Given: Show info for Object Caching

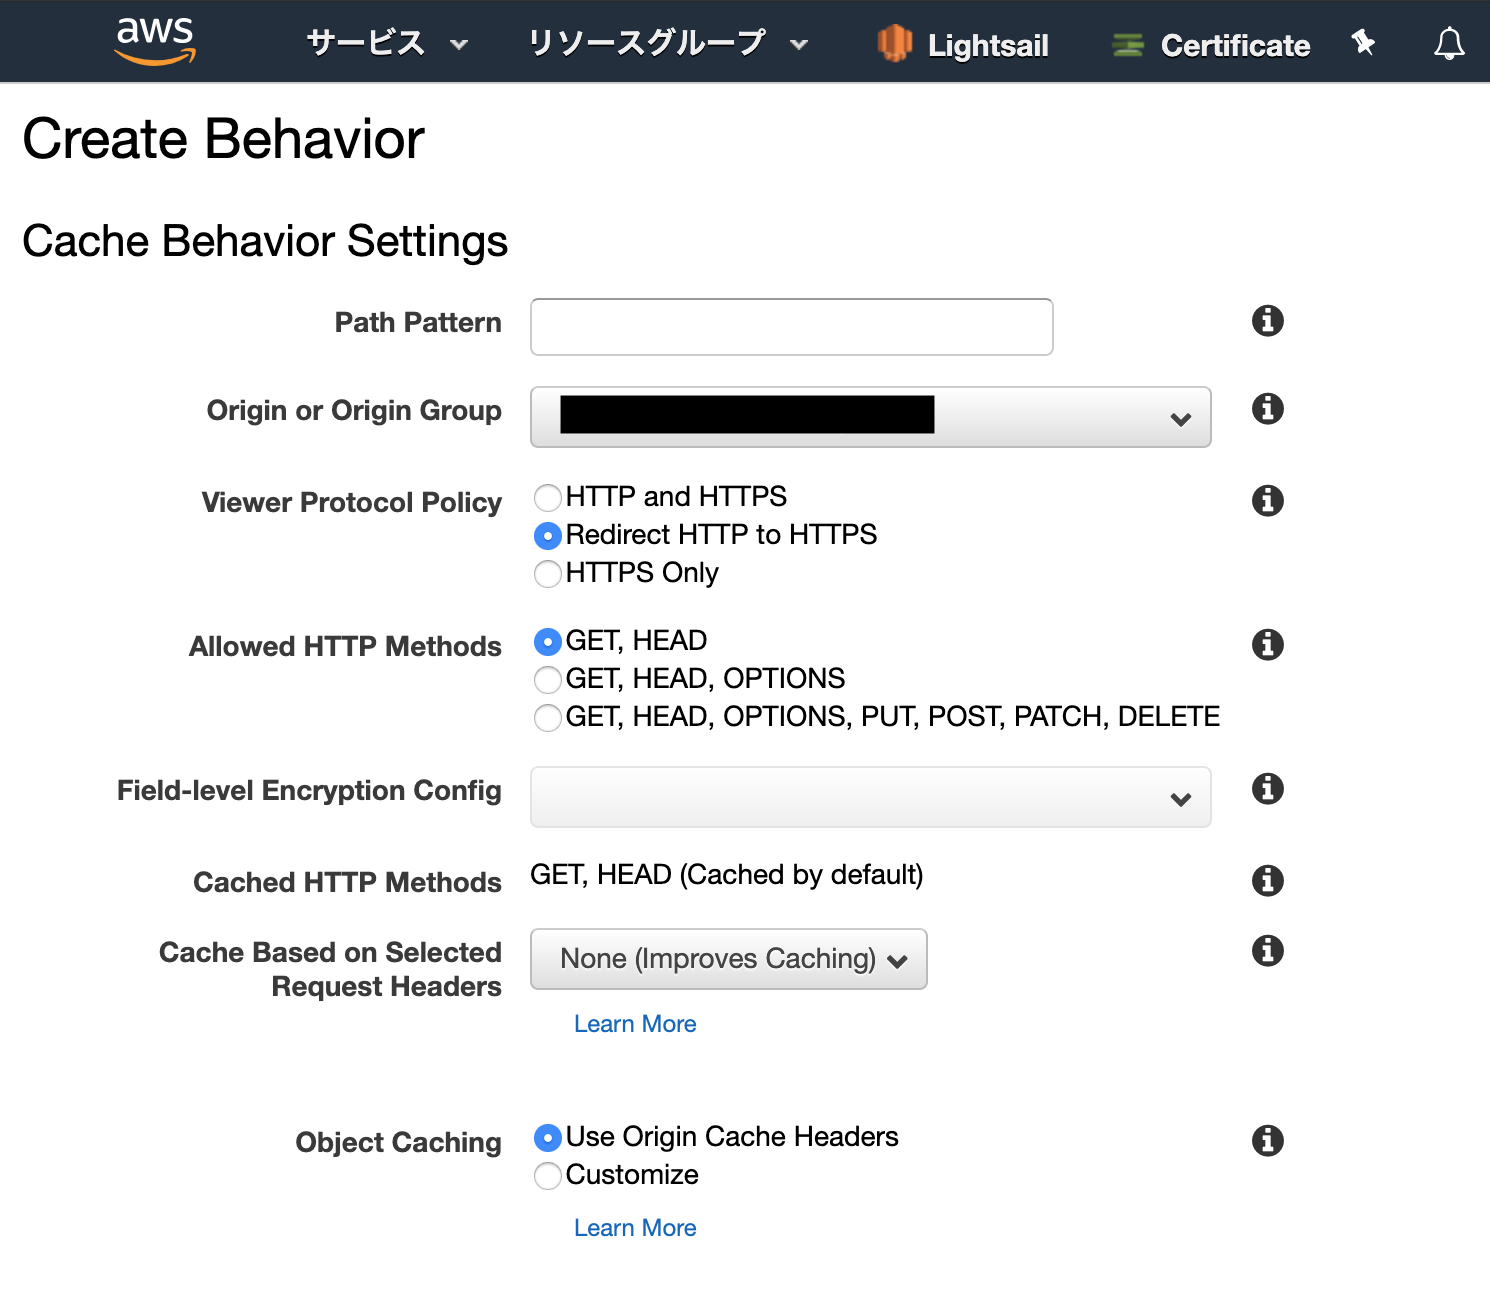Looking at the screenshot, I should pos(1267,1141).
